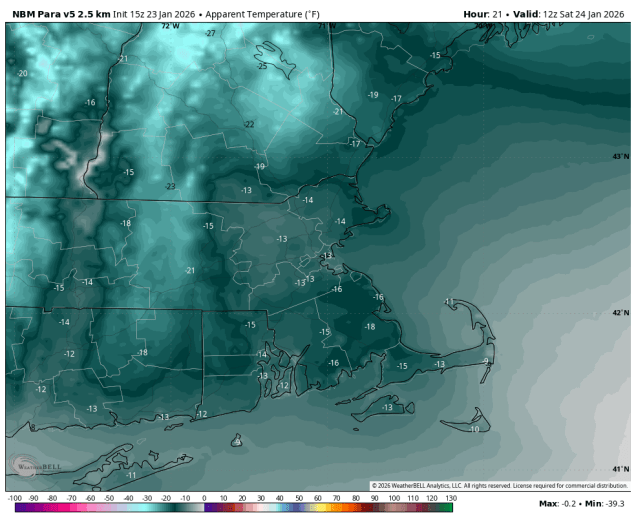
Task: Click the -9 value on Cape Cod
Action: tap(485, 362)
